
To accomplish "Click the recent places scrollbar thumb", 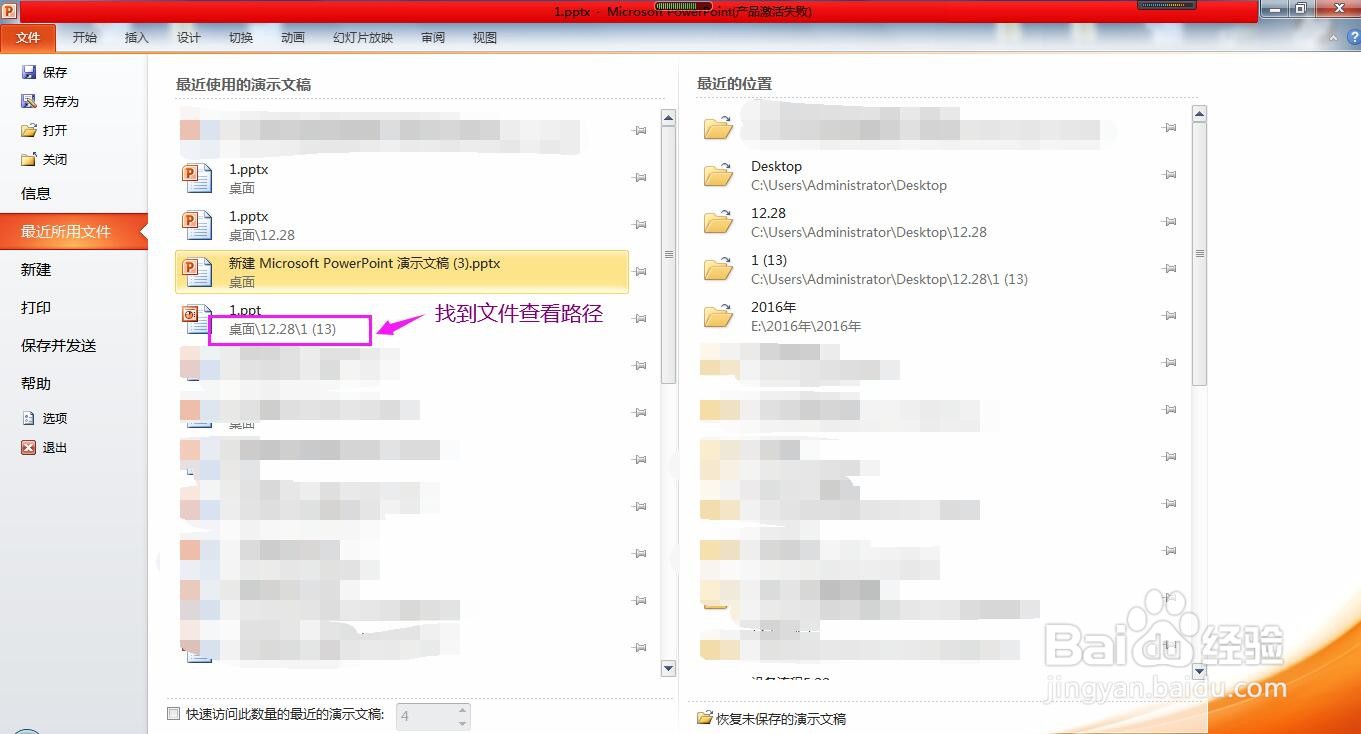I will coord(1199,254).
